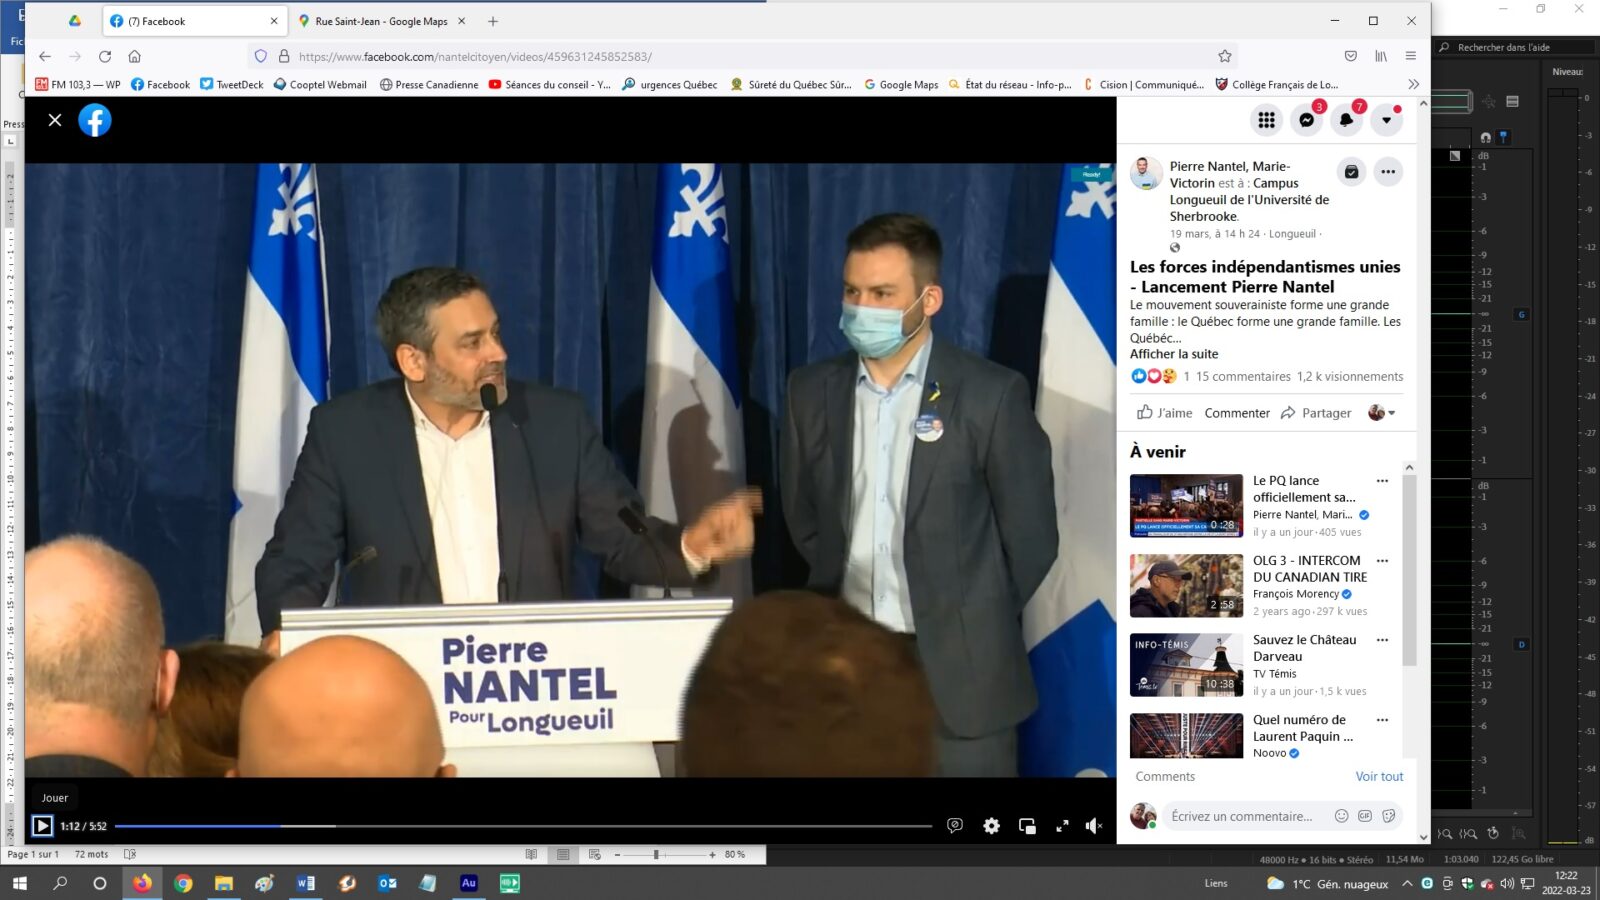1600x900 pixels.
Task: Unmute the video volume
Action: point(1094,826)
